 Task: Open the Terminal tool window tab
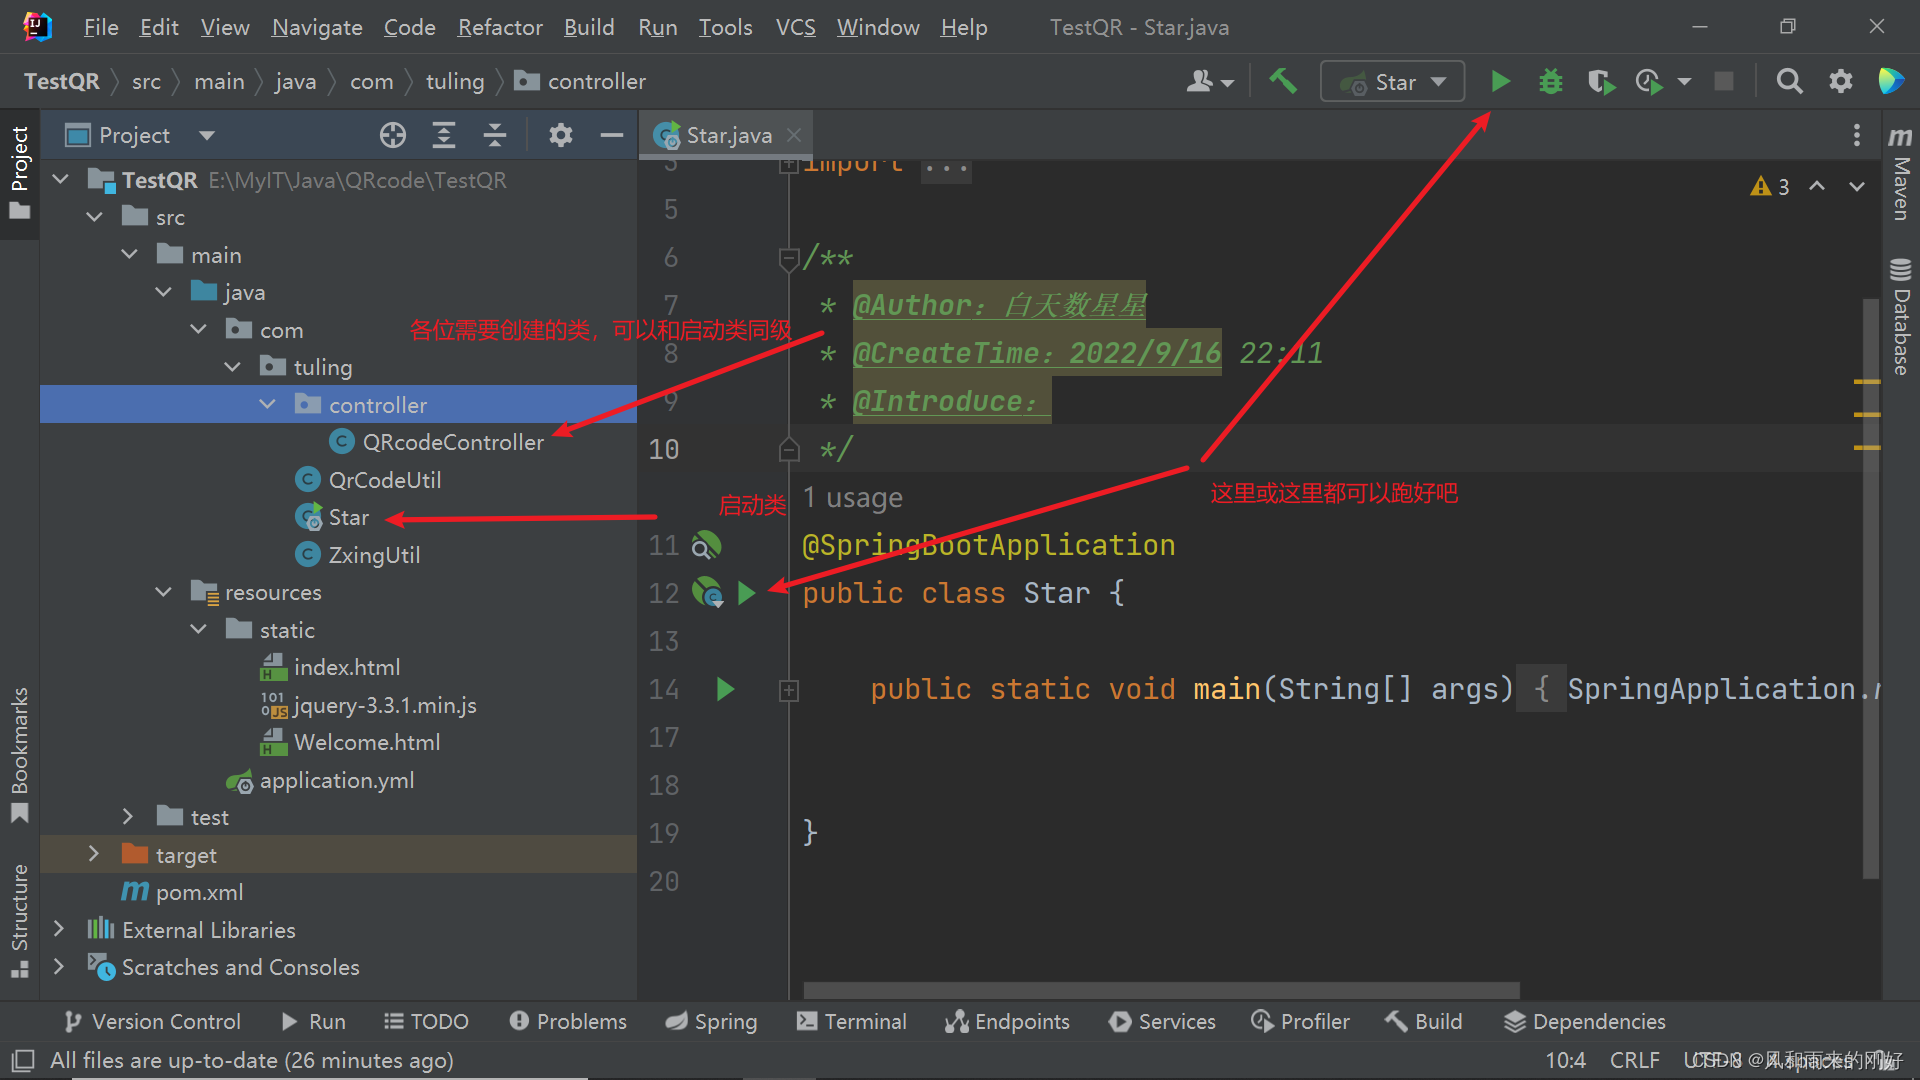(851, 1021)
